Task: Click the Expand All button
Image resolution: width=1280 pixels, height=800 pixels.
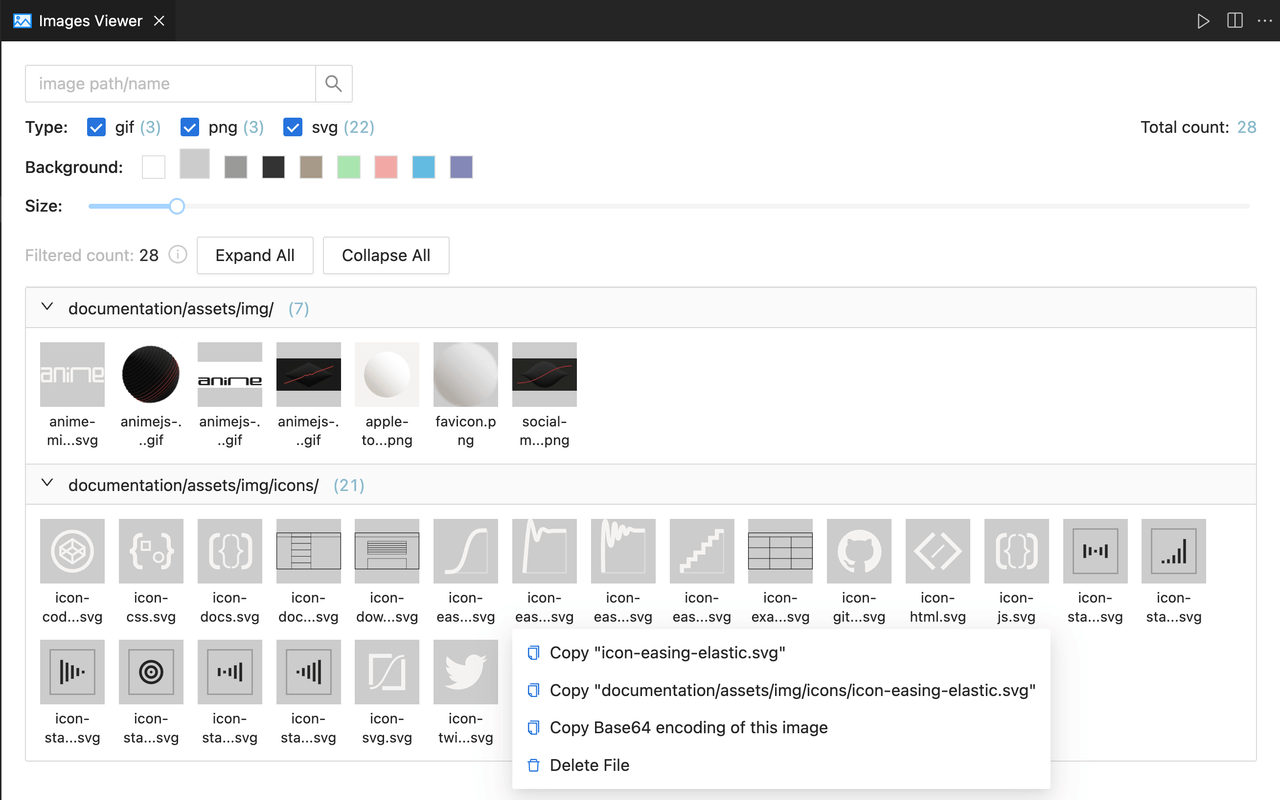Action: tap(255, 255)
